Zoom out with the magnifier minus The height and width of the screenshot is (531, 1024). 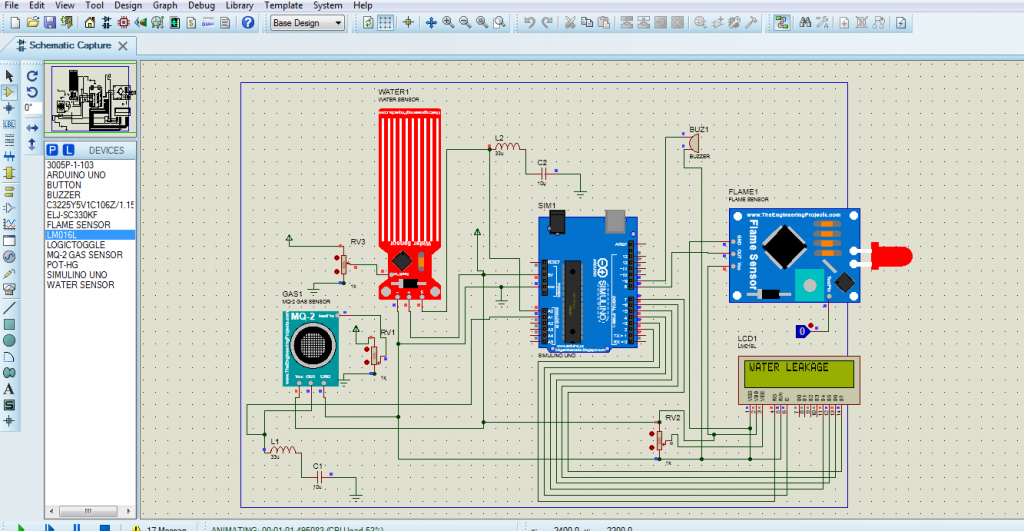click(465, 23)
